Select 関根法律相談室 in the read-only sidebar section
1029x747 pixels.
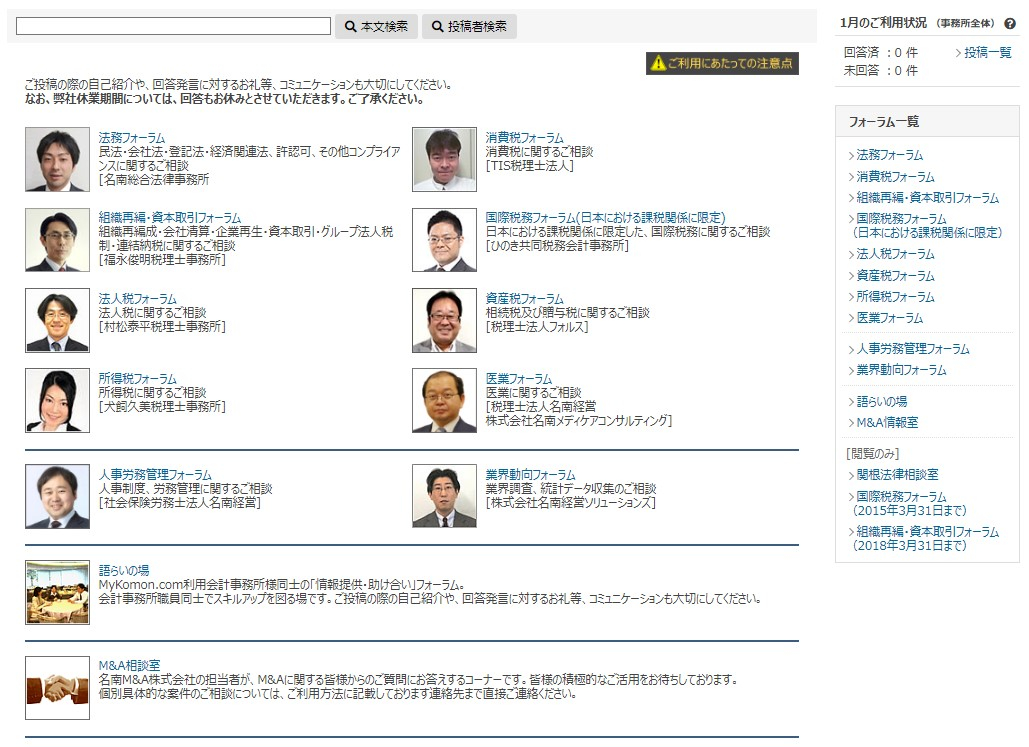point(897,474)
